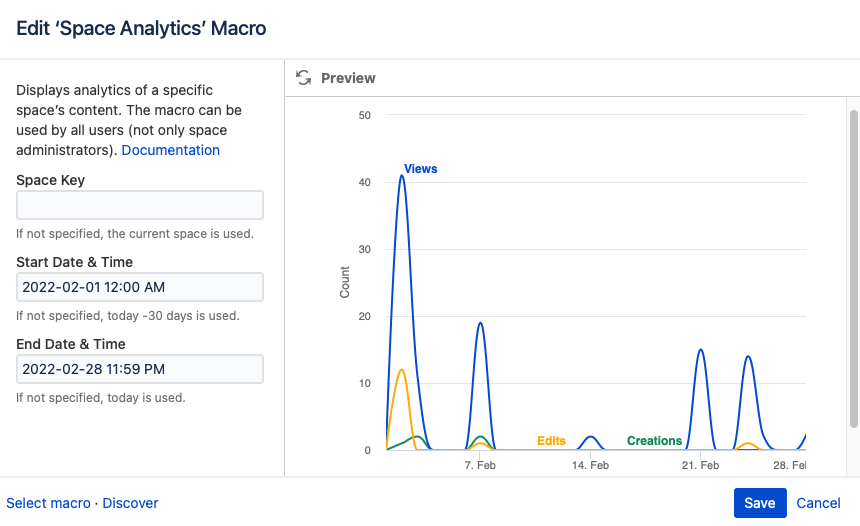
Task: Open the Discover link
Action: pos(130,503)
